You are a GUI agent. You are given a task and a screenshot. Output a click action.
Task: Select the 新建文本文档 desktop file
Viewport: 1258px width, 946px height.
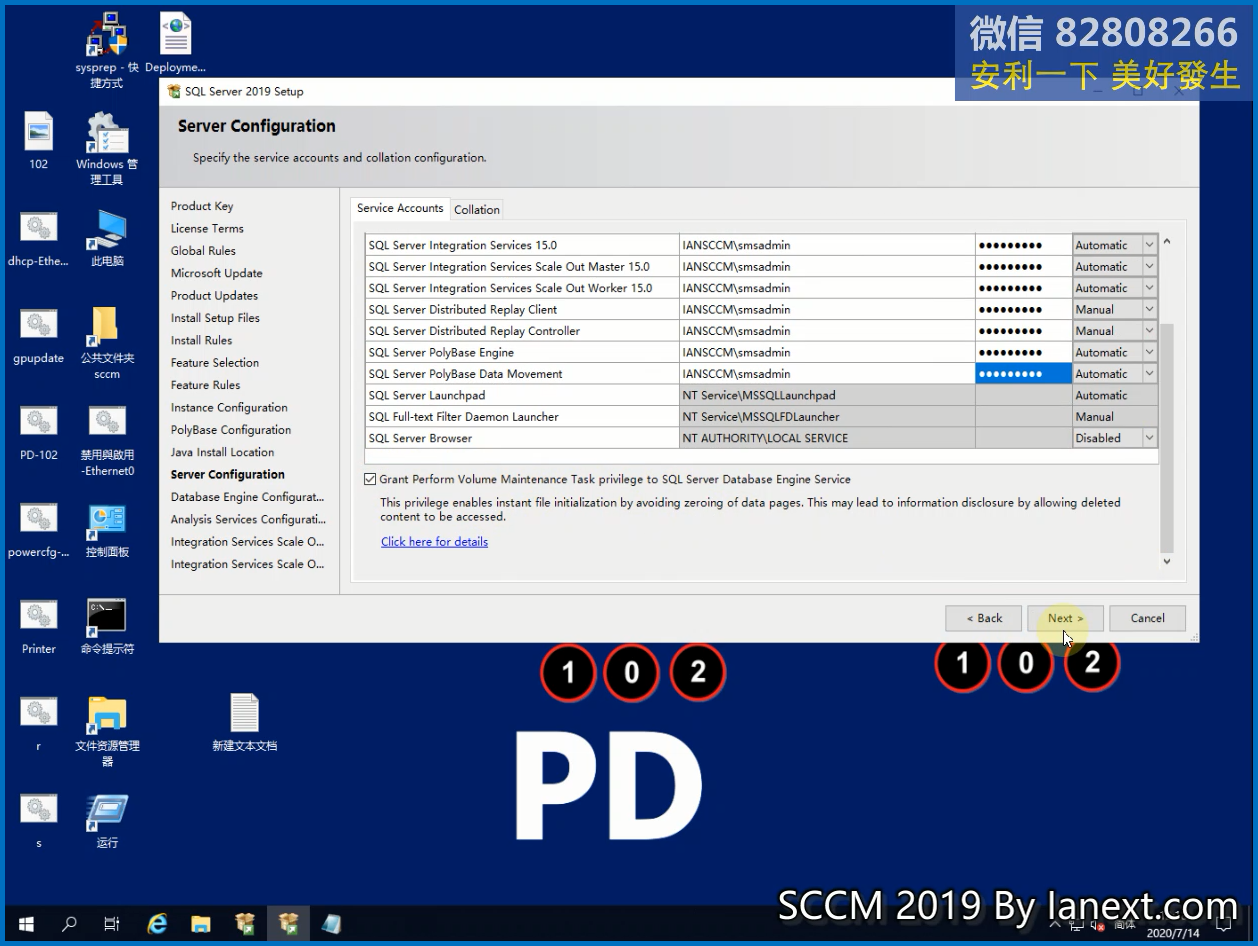point(244,722)
